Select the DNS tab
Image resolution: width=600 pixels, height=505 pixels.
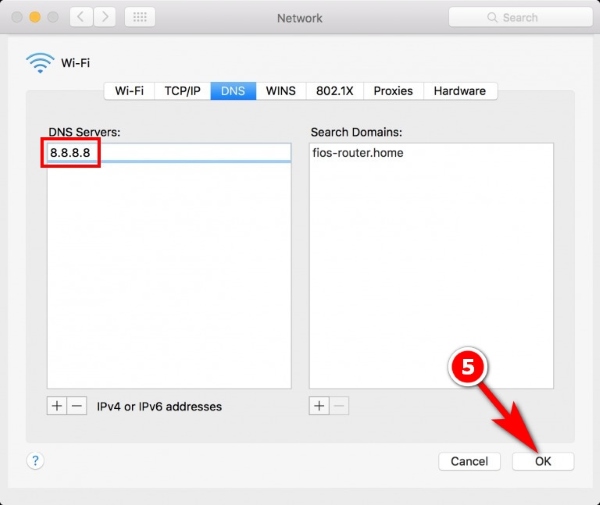click(x=233, y=91)
